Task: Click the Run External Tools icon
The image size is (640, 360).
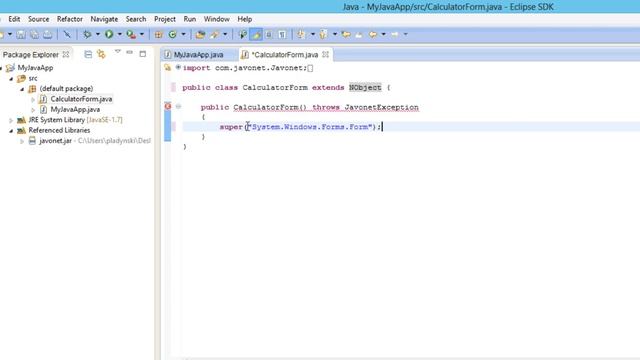Action: point(131,35)
